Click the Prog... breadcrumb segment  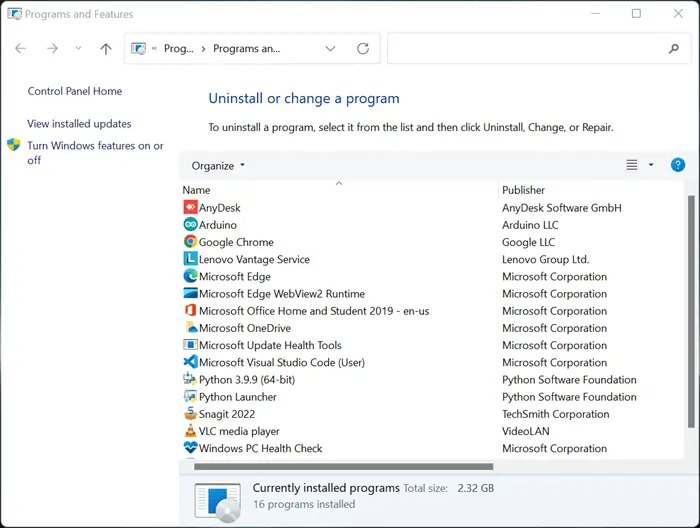pos(179,48)
